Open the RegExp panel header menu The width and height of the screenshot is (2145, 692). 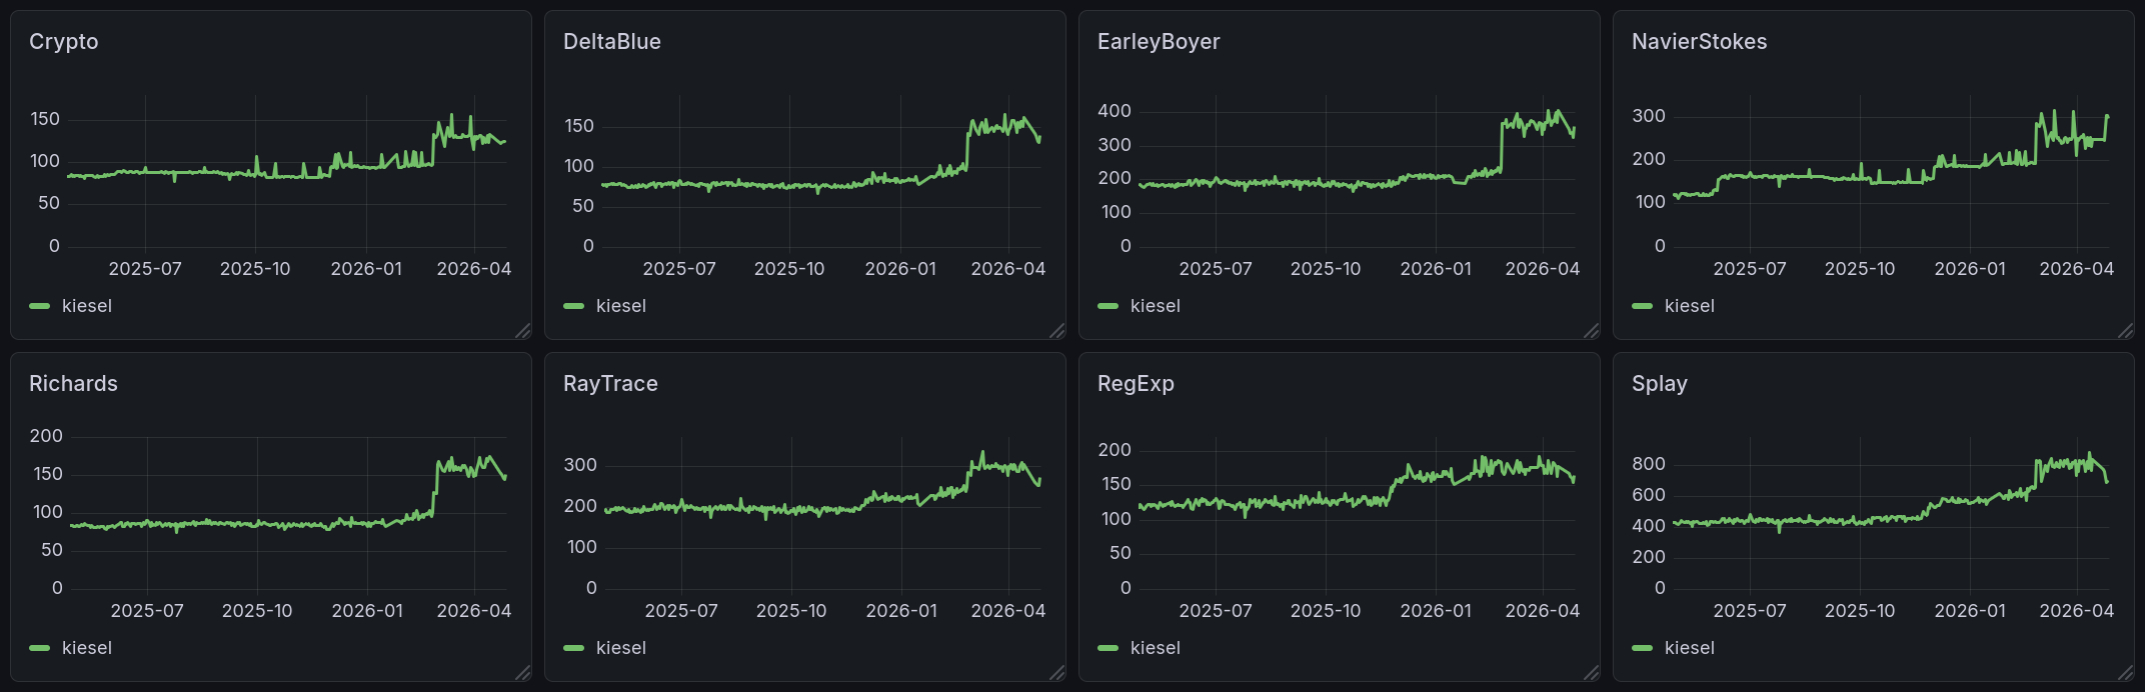click(1135, 384)
